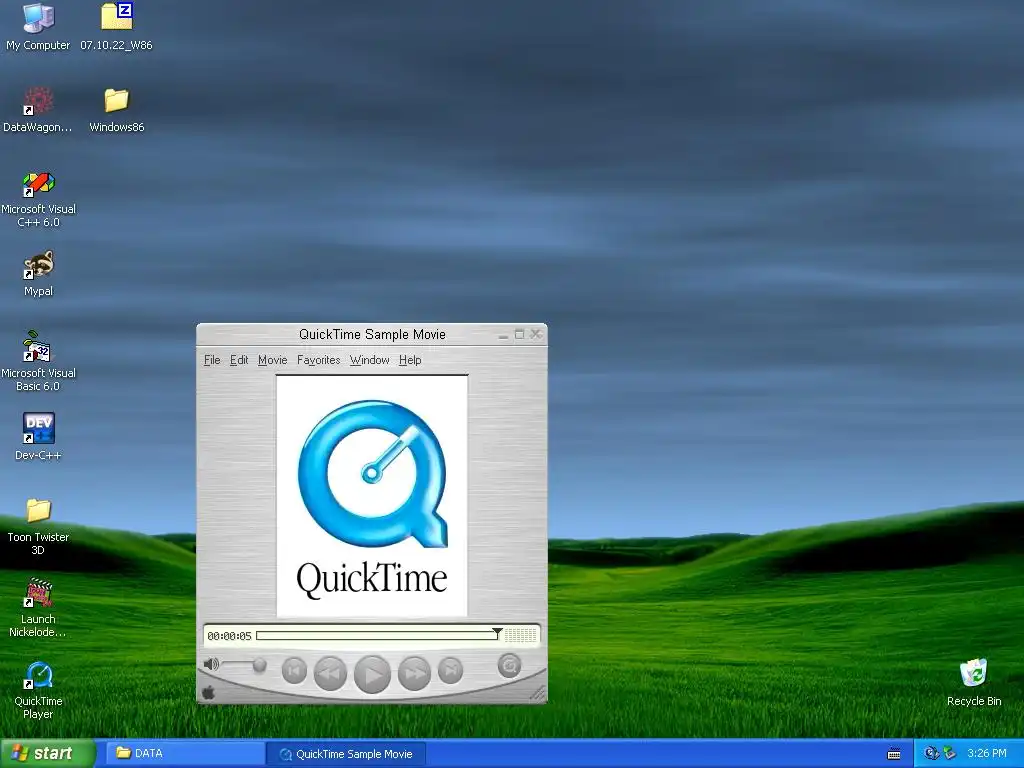Jump to movie start with skip-back button

coord(294,671)
